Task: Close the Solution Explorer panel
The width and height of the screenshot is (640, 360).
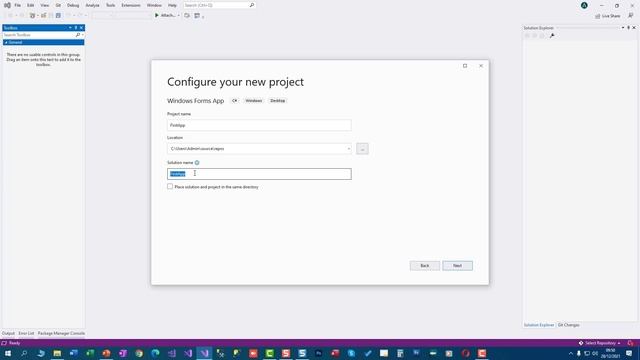Action: click(634, 28)
